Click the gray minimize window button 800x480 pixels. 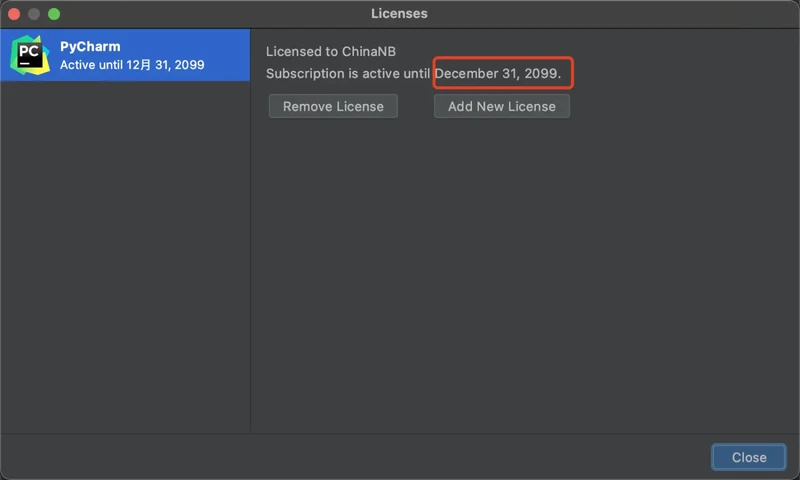[x=34, y=14]
